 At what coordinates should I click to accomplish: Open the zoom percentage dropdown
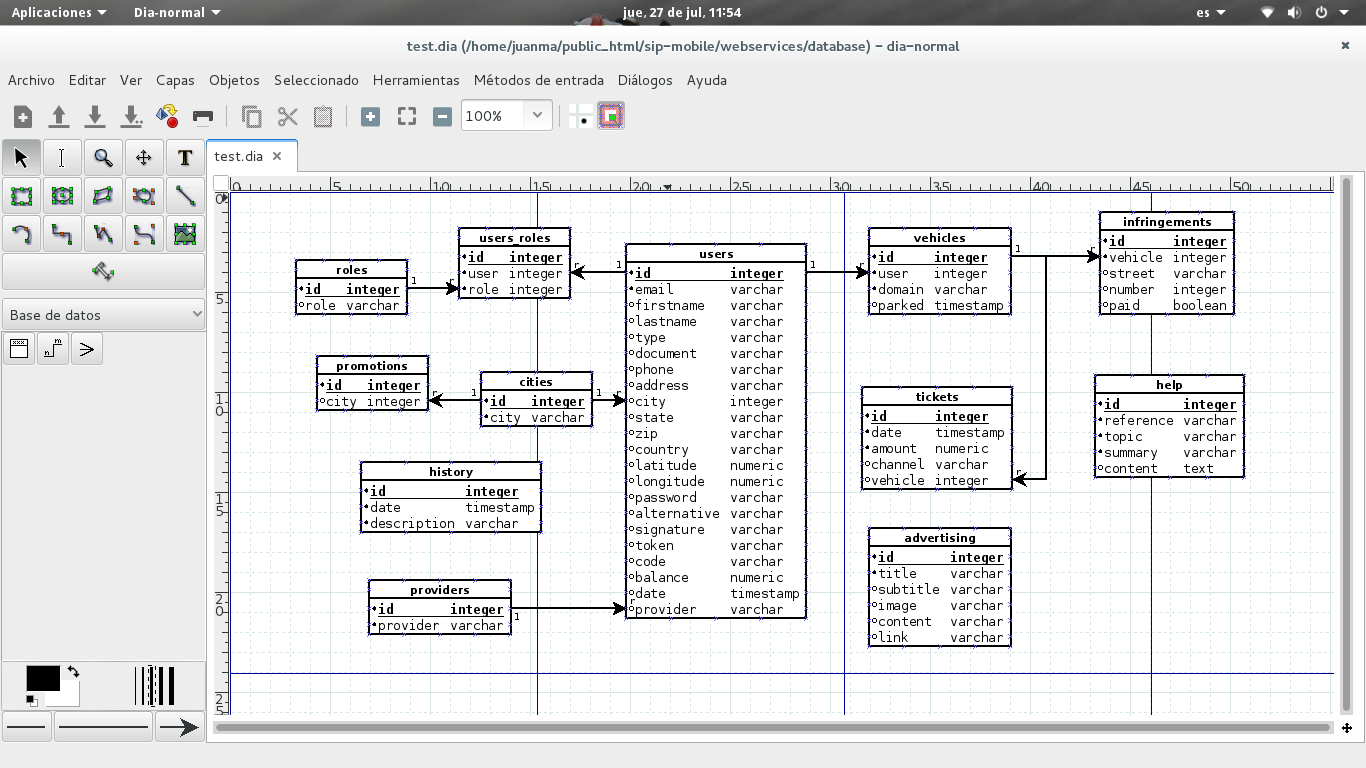[537, 116]
